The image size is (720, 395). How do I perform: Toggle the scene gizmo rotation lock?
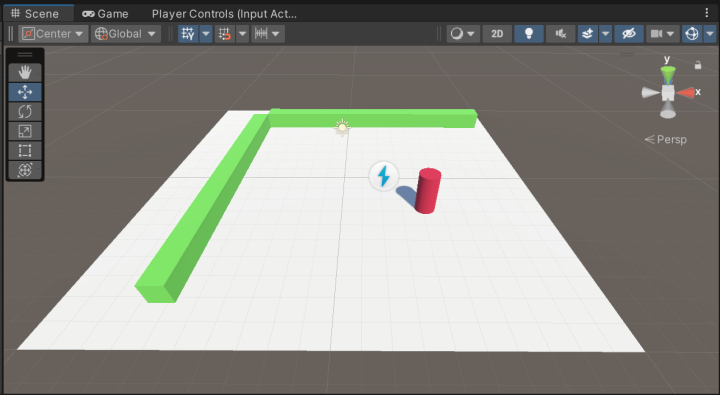(698, 65)
